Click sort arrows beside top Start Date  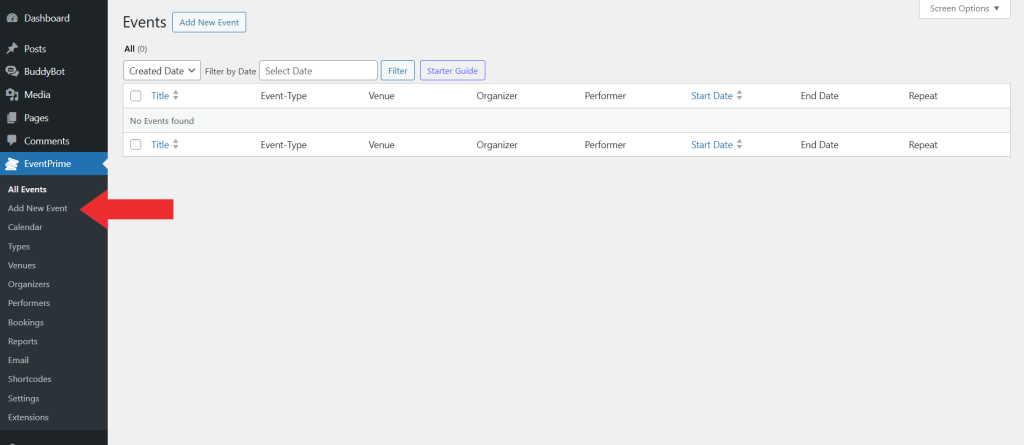[x=739, y=95]
